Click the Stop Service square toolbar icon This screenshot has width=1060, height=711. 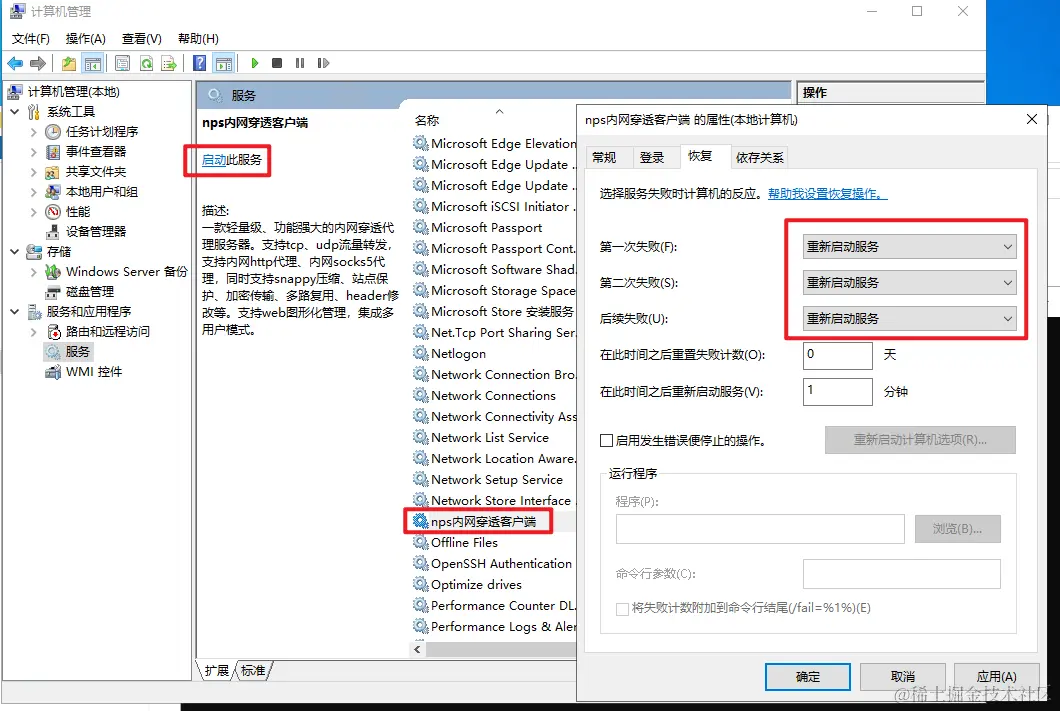(x=277, y=63)
